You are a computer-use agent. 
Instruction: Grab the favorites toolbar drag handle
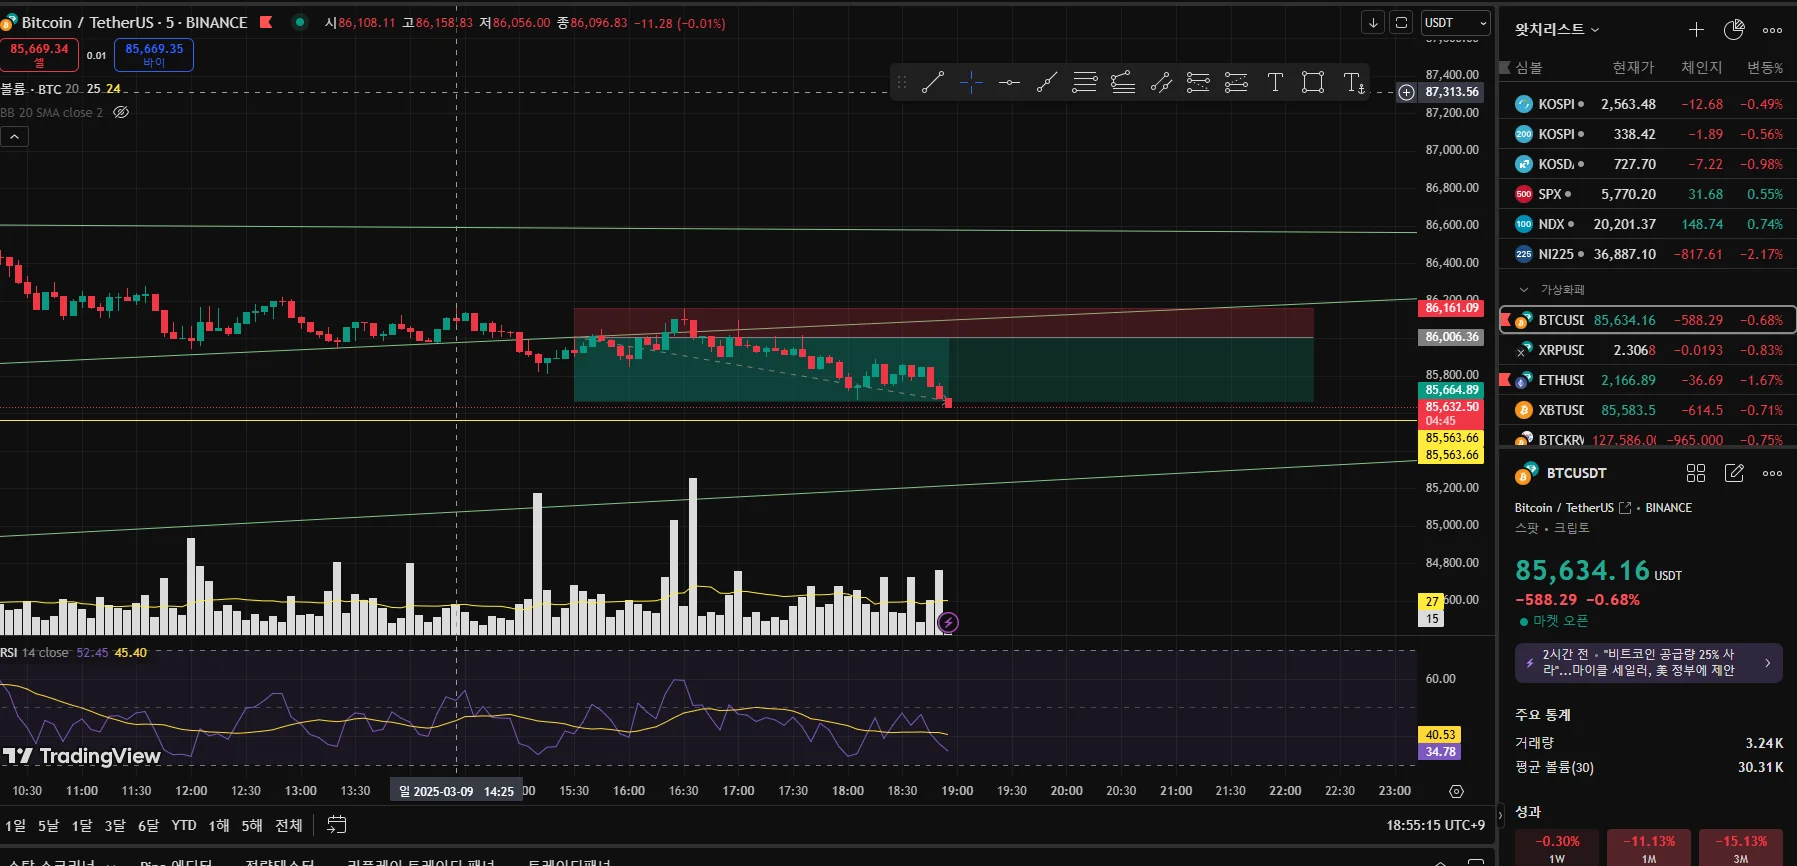click(x=902, y=83)
